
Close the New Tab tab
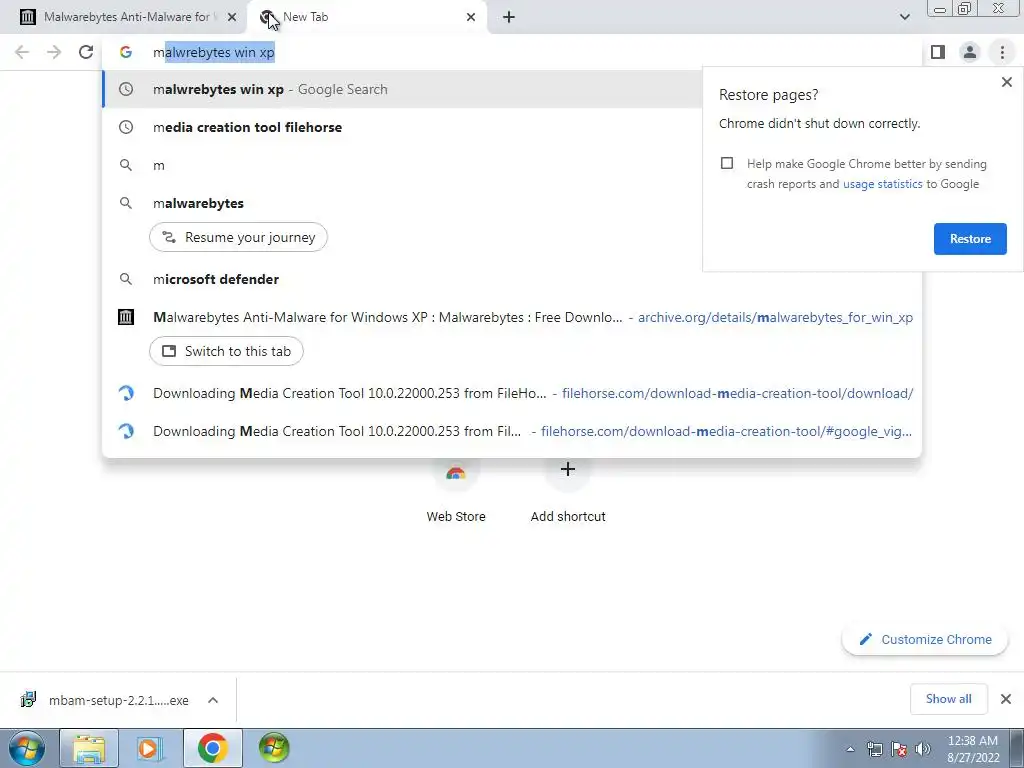[x=471, y=17]
